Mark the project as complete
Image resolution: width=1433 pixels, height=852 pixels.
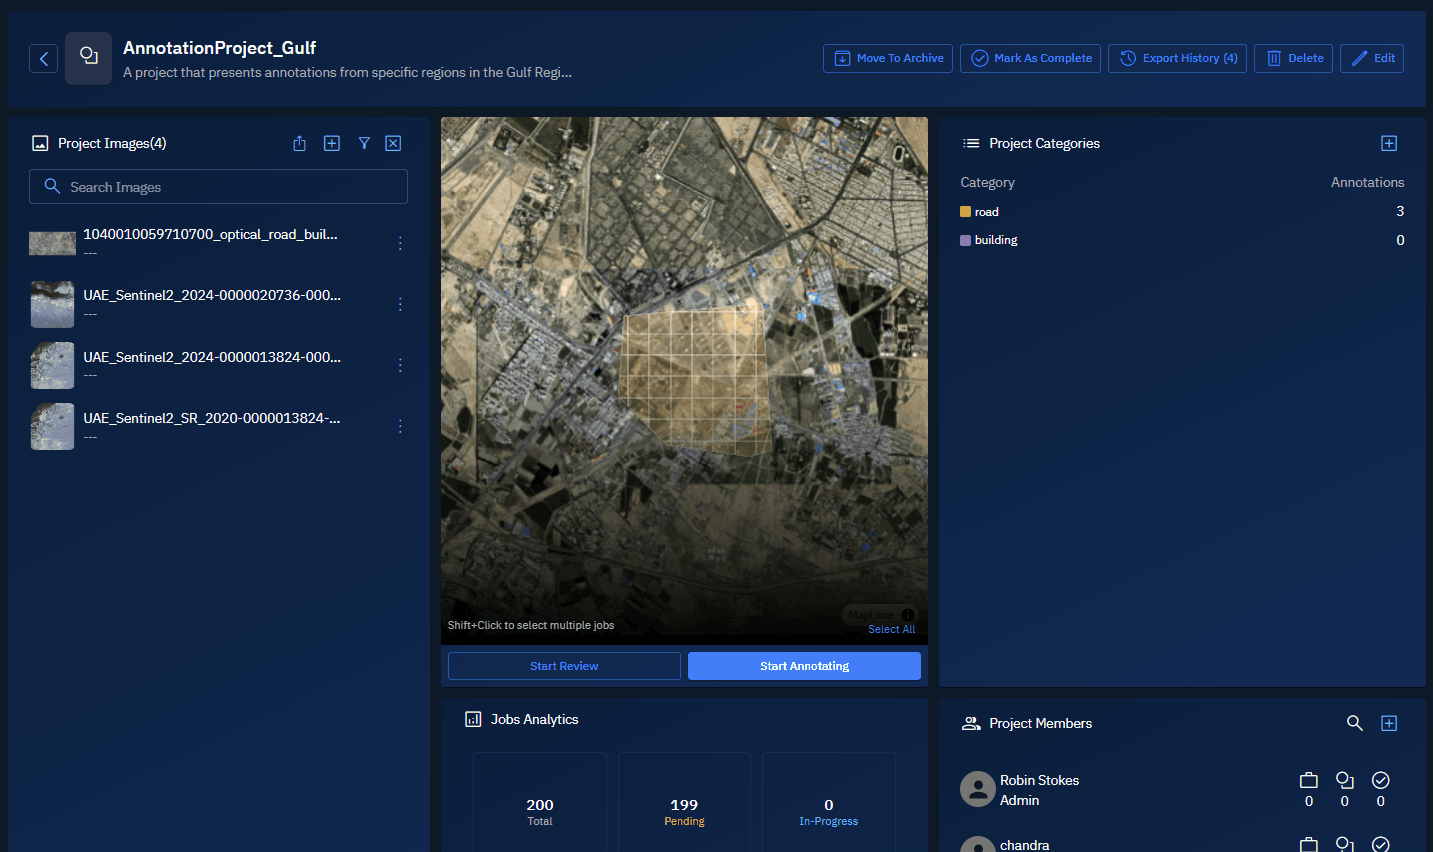[x=1030, y=58]
